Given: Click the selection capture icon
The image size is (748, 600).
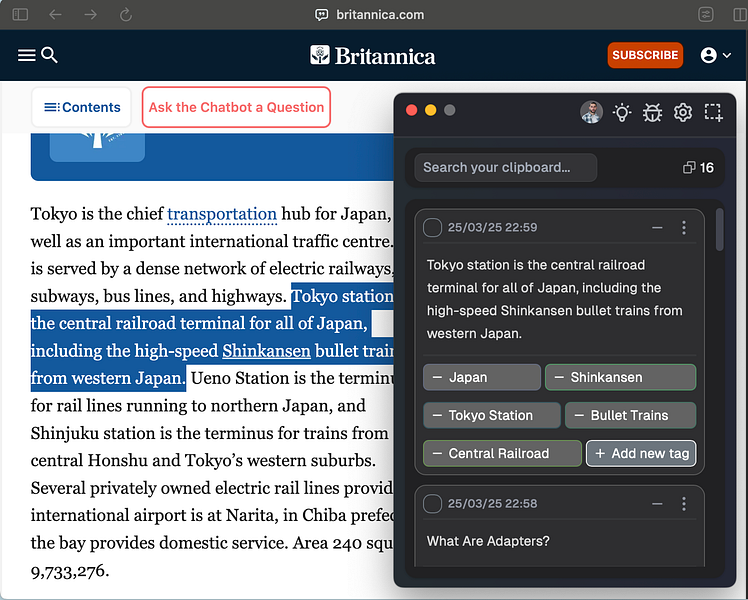Looking at the screenshot, I should [x=713, y=112].
